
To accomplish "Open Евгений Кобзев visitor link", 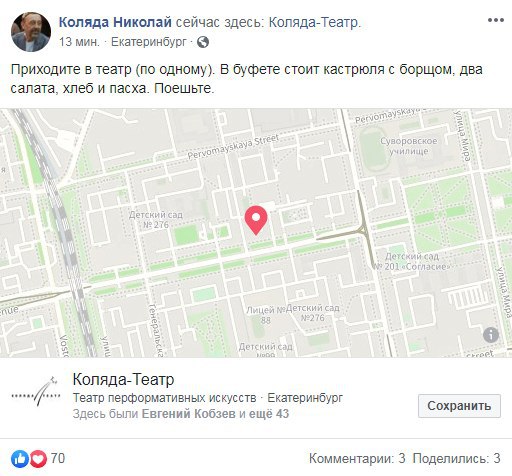I will [x=189, y=414].
